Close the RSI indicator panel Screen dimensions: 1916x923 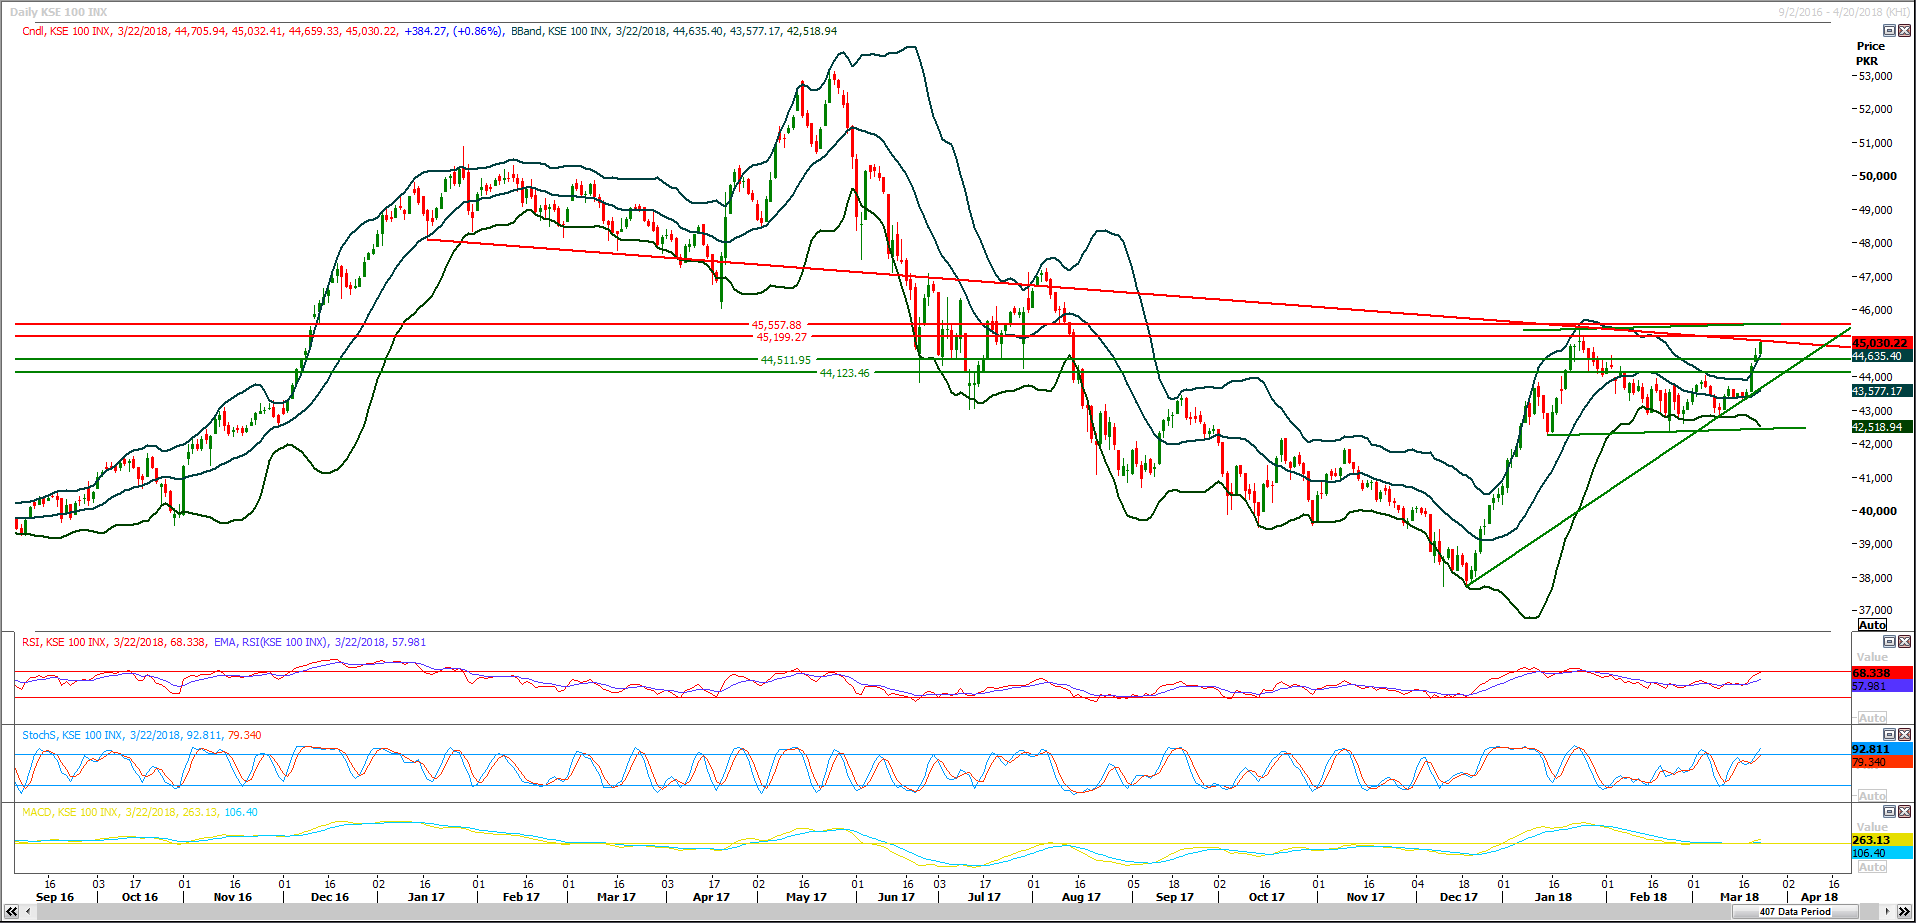coord(1904,641)
